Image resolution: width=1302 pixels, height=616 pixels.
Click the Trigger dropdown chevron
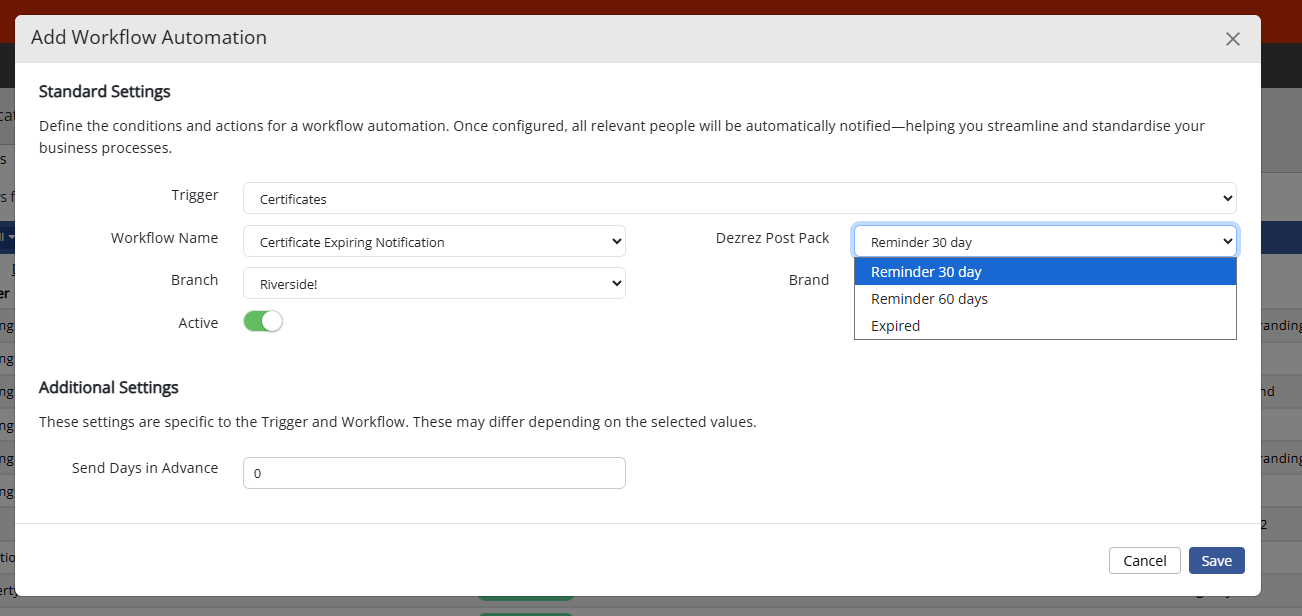coord(1227,197)
